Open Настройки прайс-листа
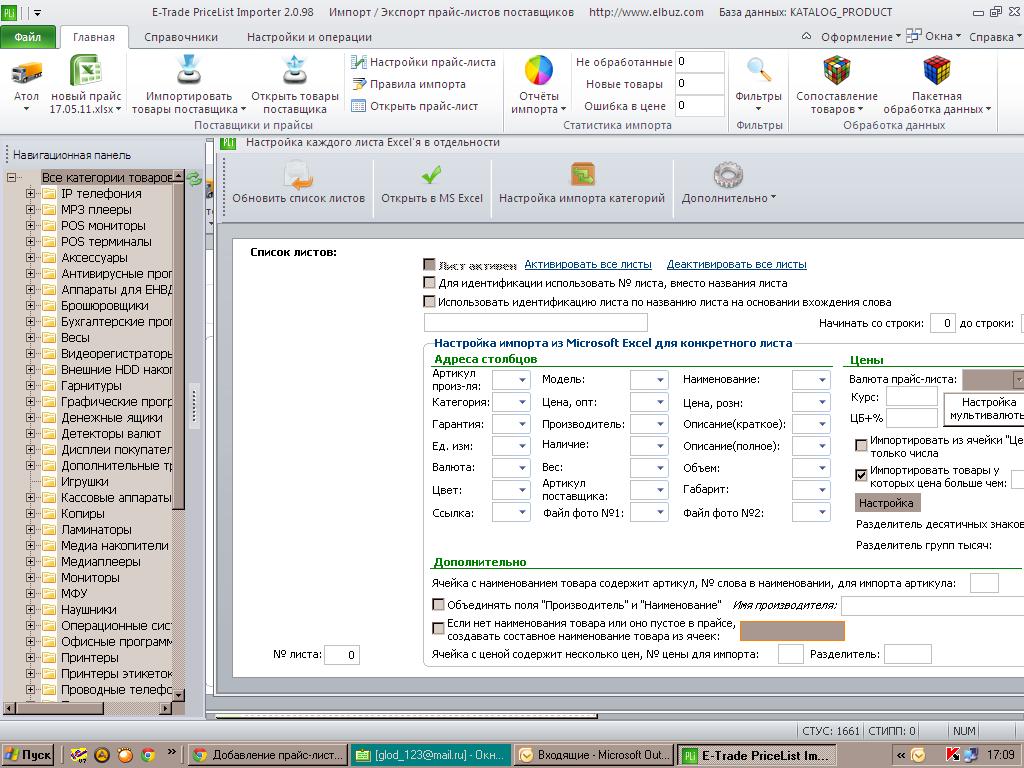Screen dimensions: 1024x768 click(423, 62)
